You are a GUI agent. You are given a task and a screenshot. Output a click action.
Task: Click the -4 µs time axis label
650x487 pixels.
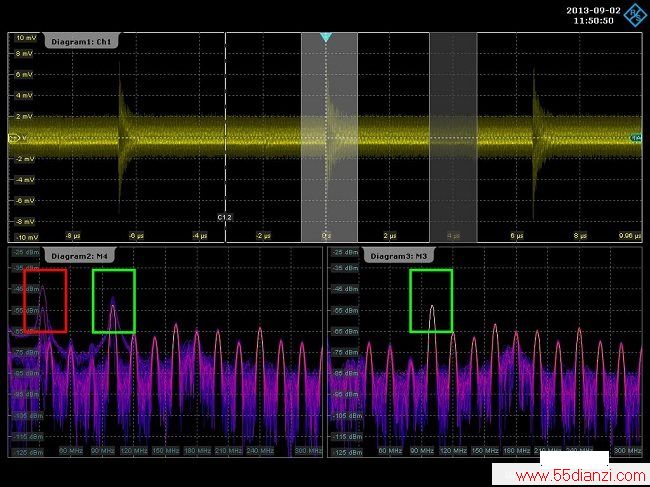pos(200,236)
